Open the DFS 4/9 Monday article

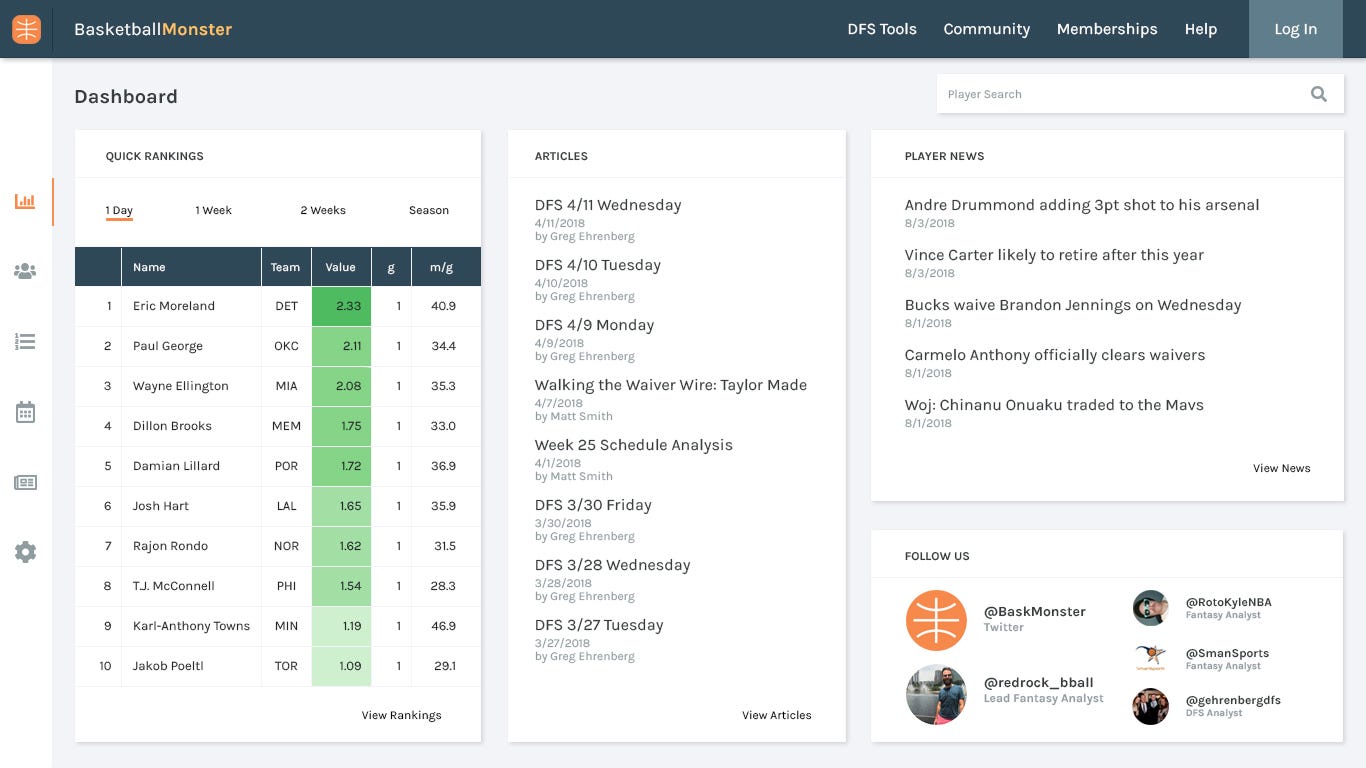point(594,325)
